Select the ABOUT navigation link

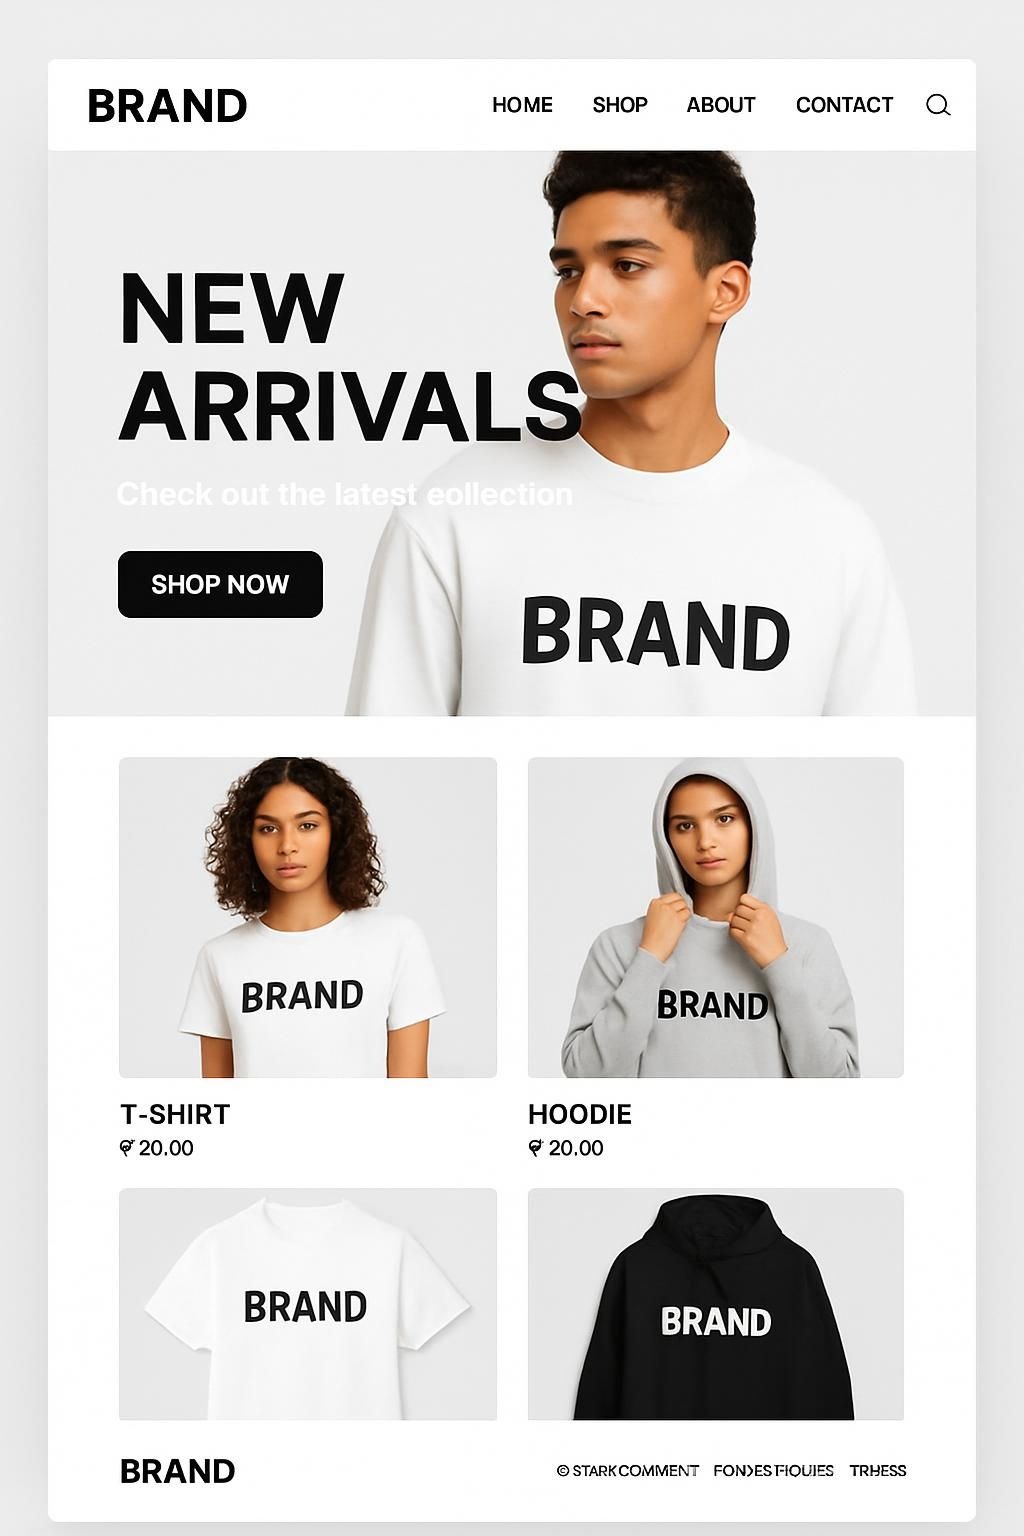coord(721,105)
